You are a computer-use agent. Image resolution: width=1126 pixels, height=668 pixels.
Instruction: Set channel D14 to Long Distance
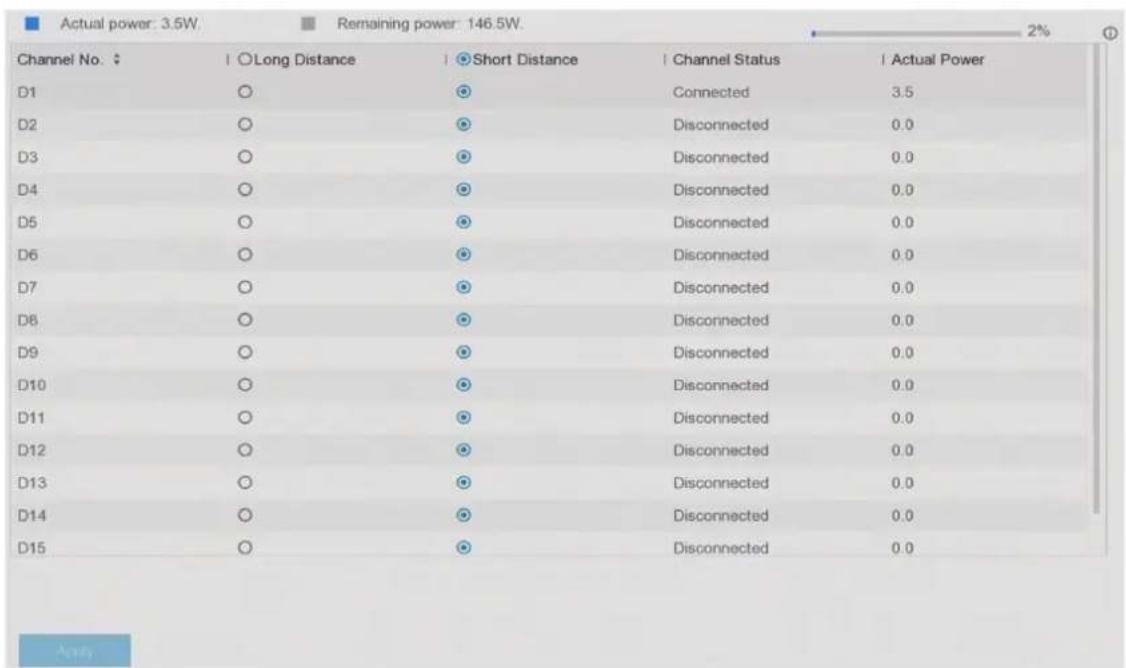pyautogui.click(x=245, y=515)
